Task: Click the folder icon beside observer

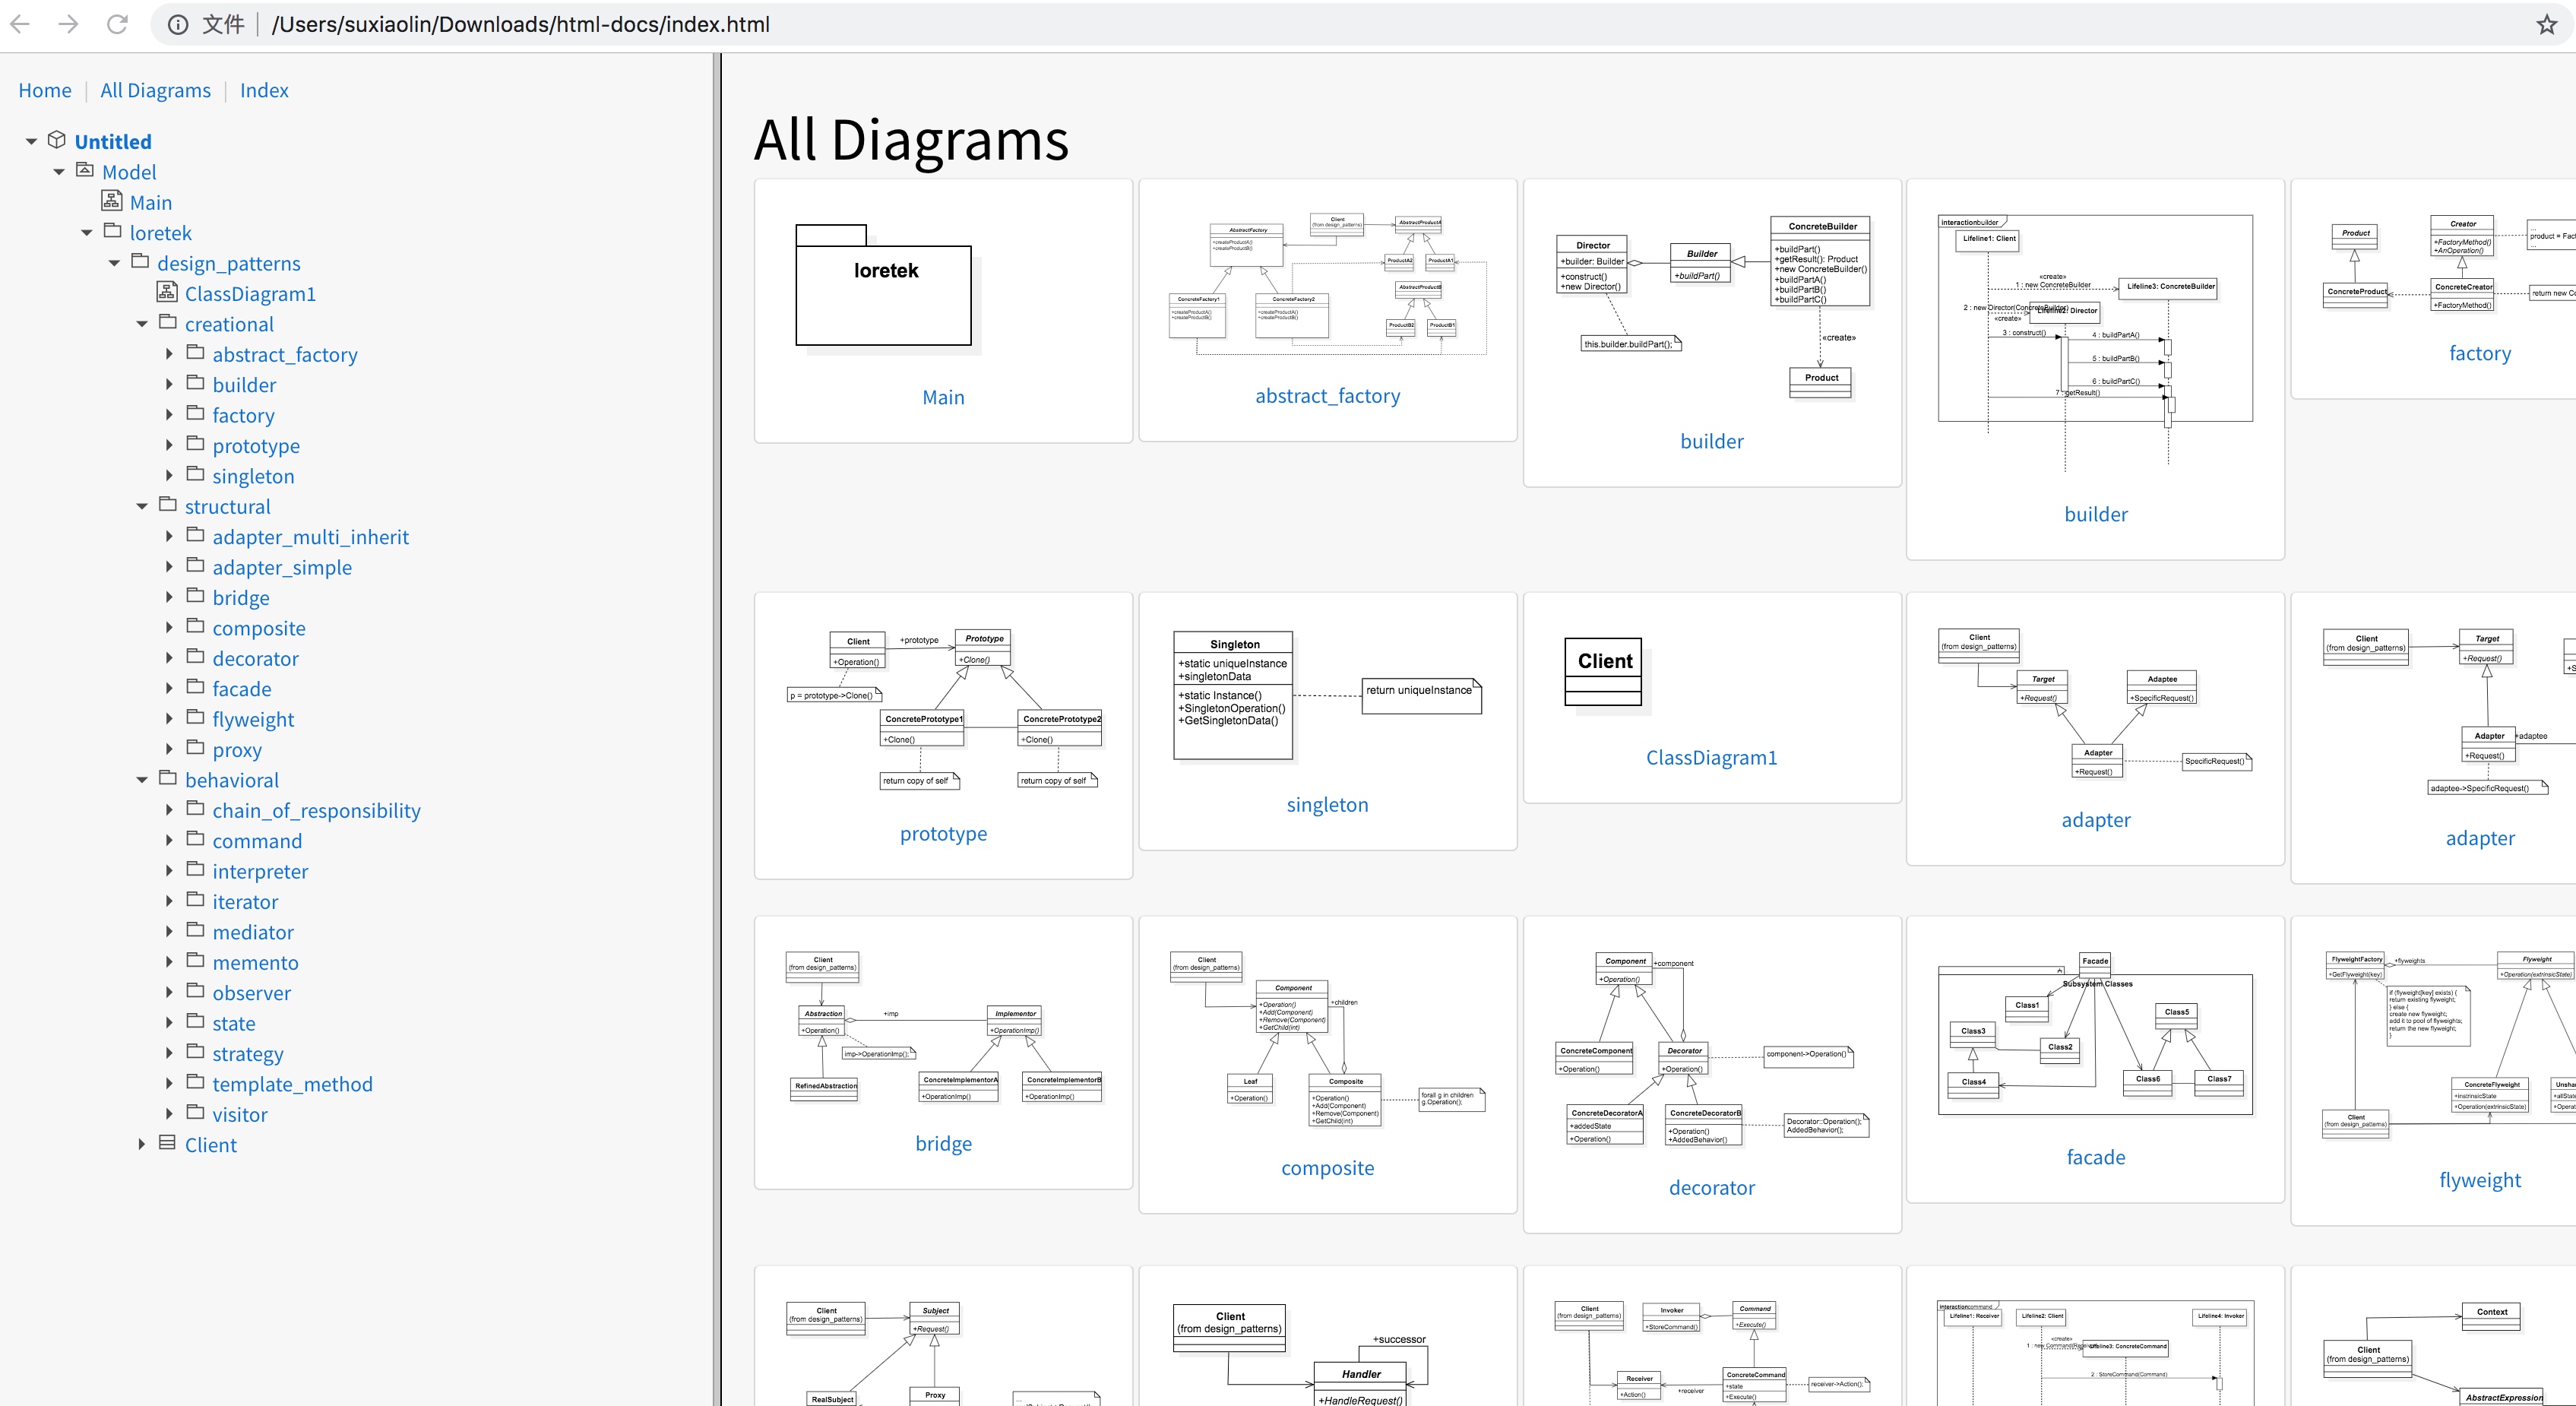Action: (195, 991)
